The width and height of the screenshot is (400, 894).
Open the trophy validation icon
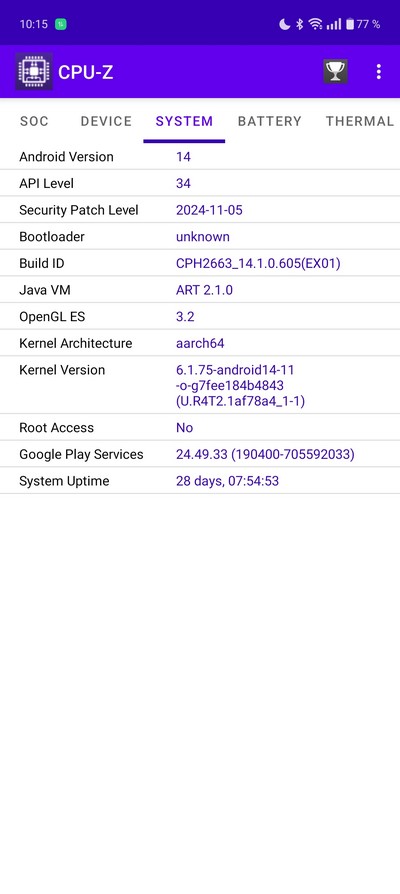[x=335, y=71]
